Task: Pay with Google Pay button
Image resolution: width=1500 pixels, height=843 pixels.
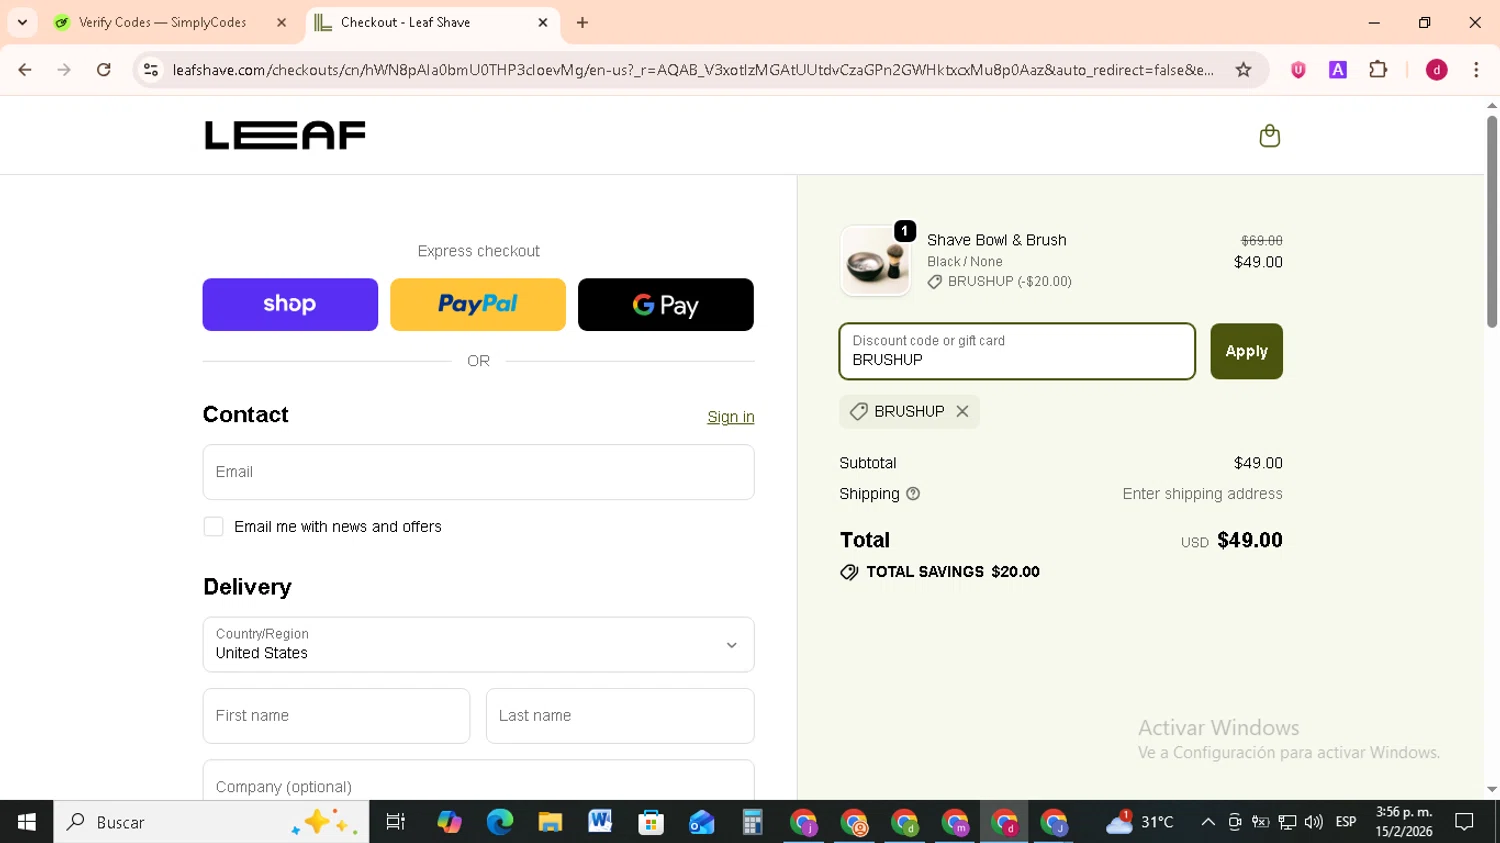Action: coord(666,304)
